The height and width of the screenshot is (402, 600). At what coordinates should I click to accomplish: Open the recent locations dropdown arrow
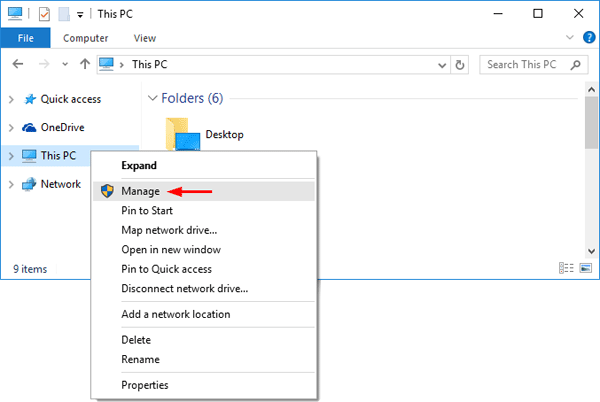click(x=65, y=64)
